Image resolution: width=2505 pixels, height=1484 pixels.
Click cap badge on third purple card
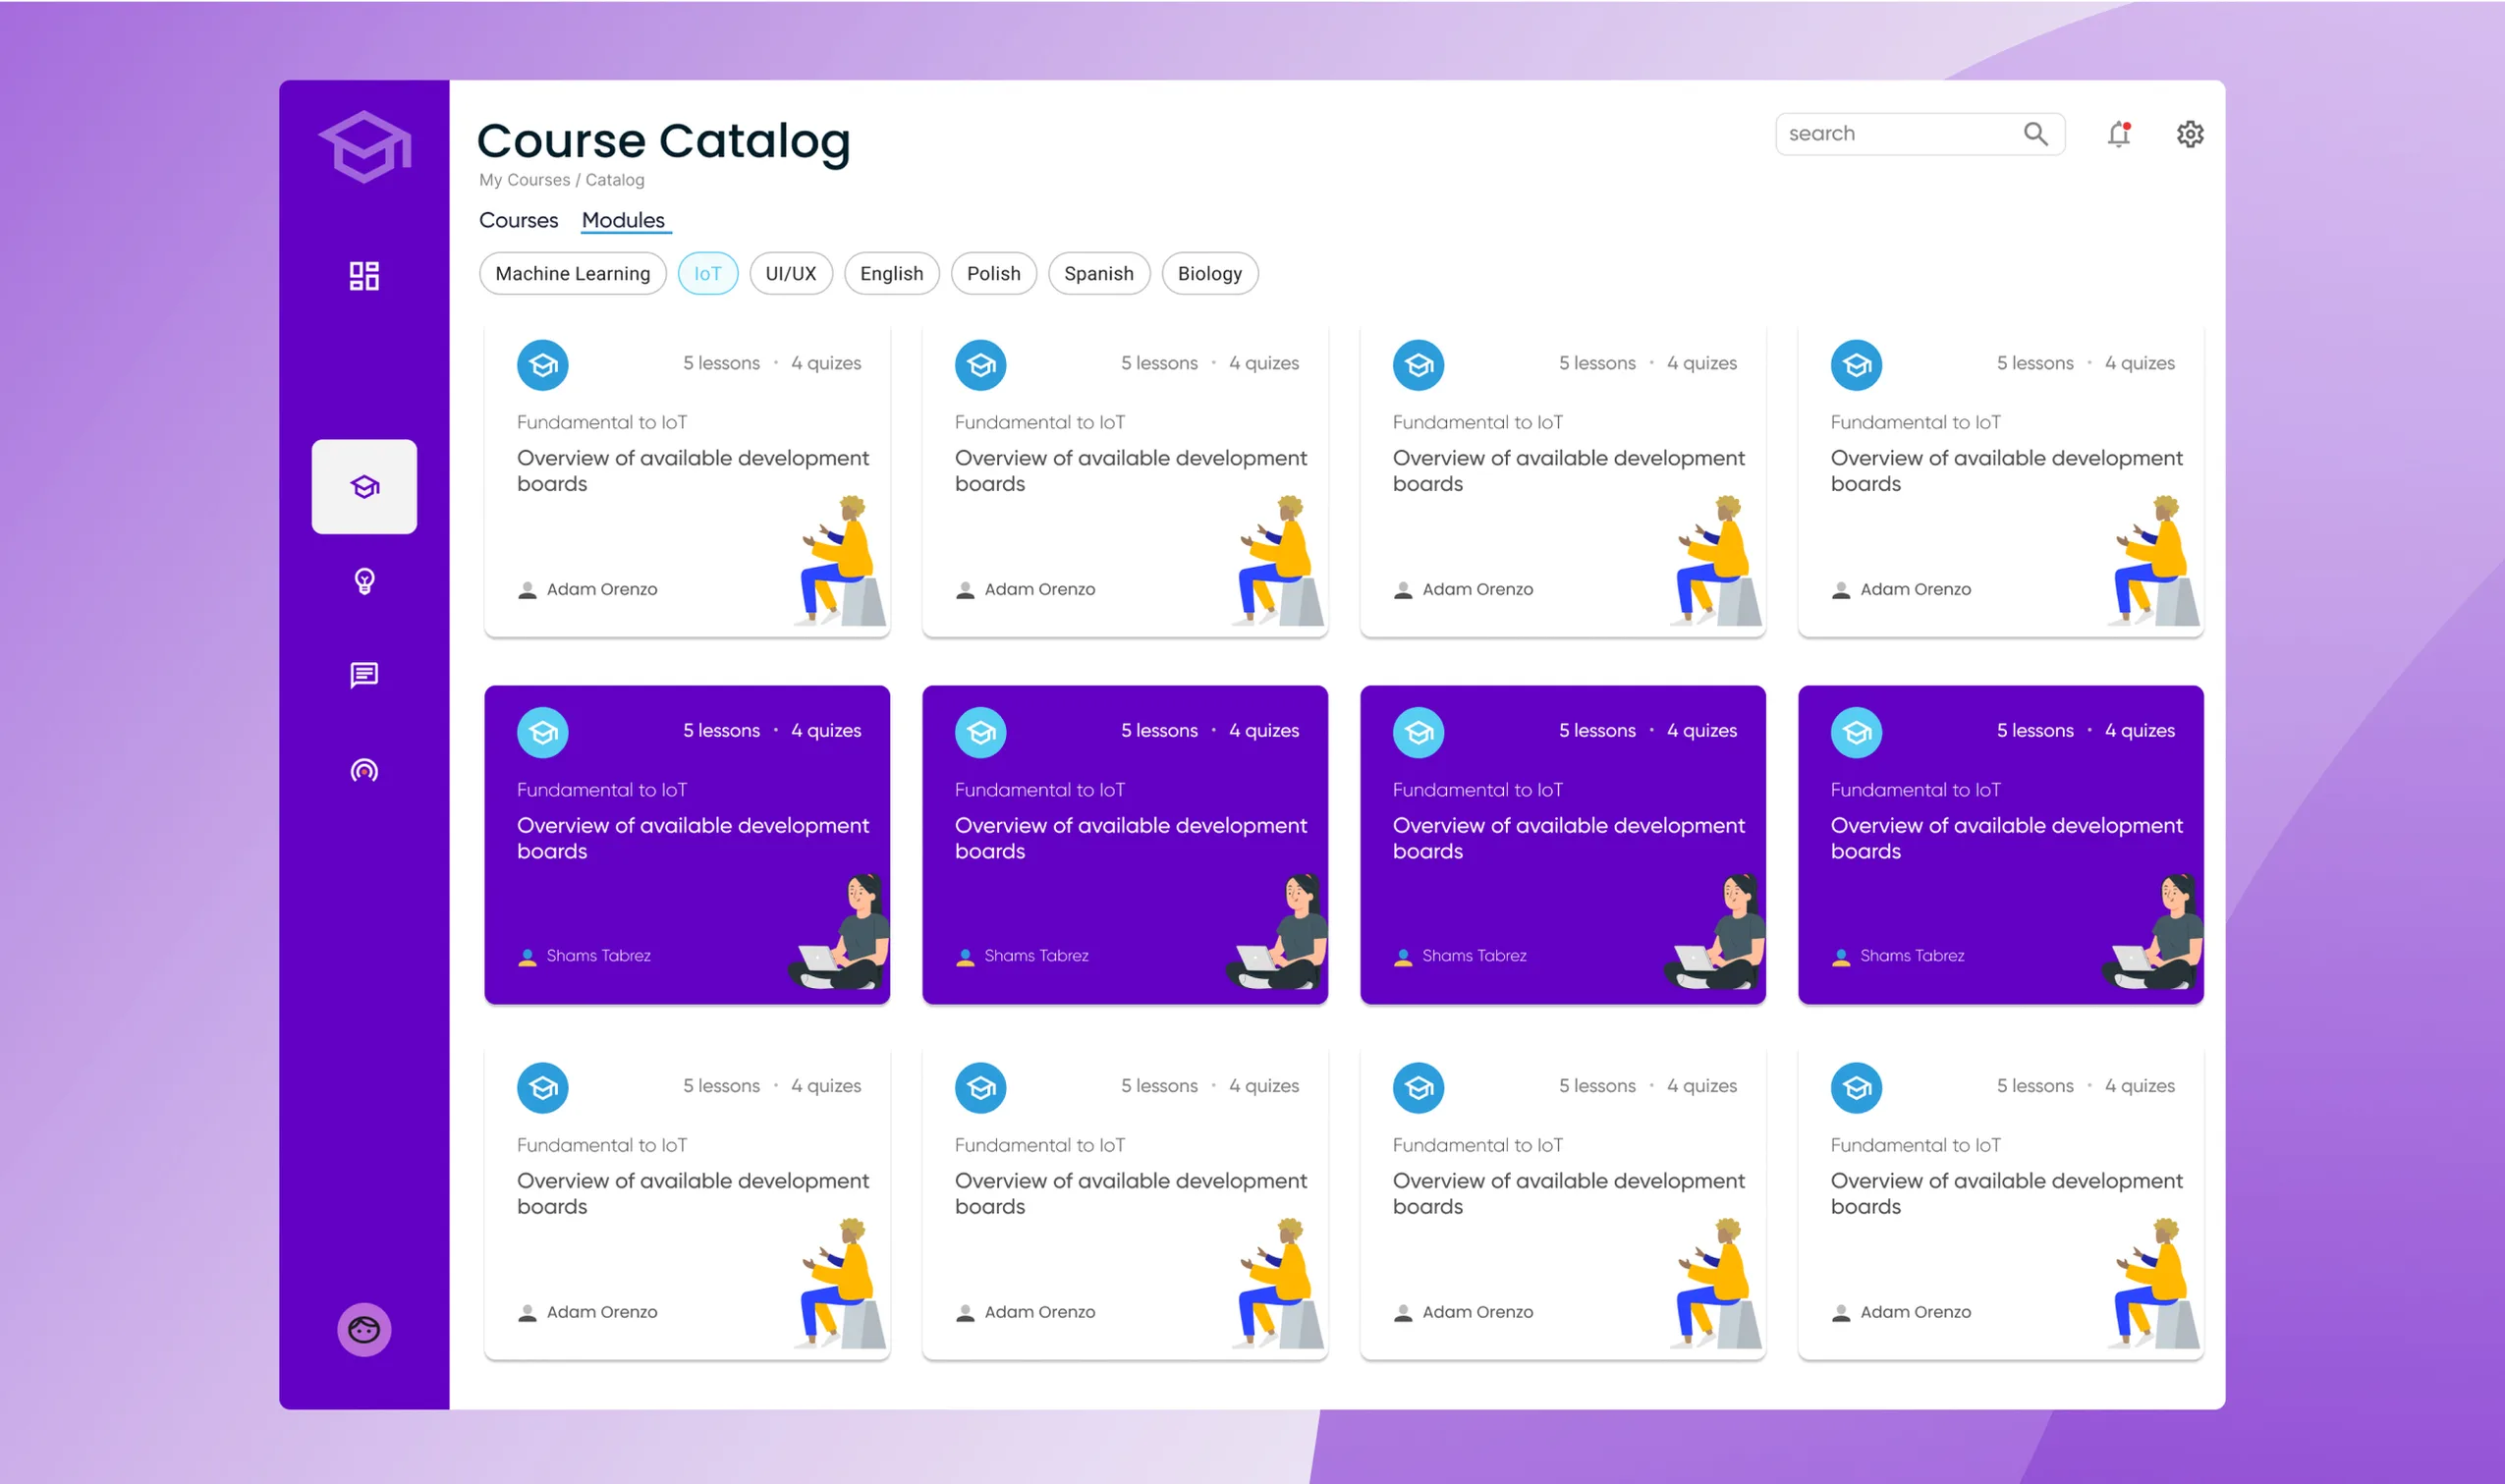[x=1418, y=733]
